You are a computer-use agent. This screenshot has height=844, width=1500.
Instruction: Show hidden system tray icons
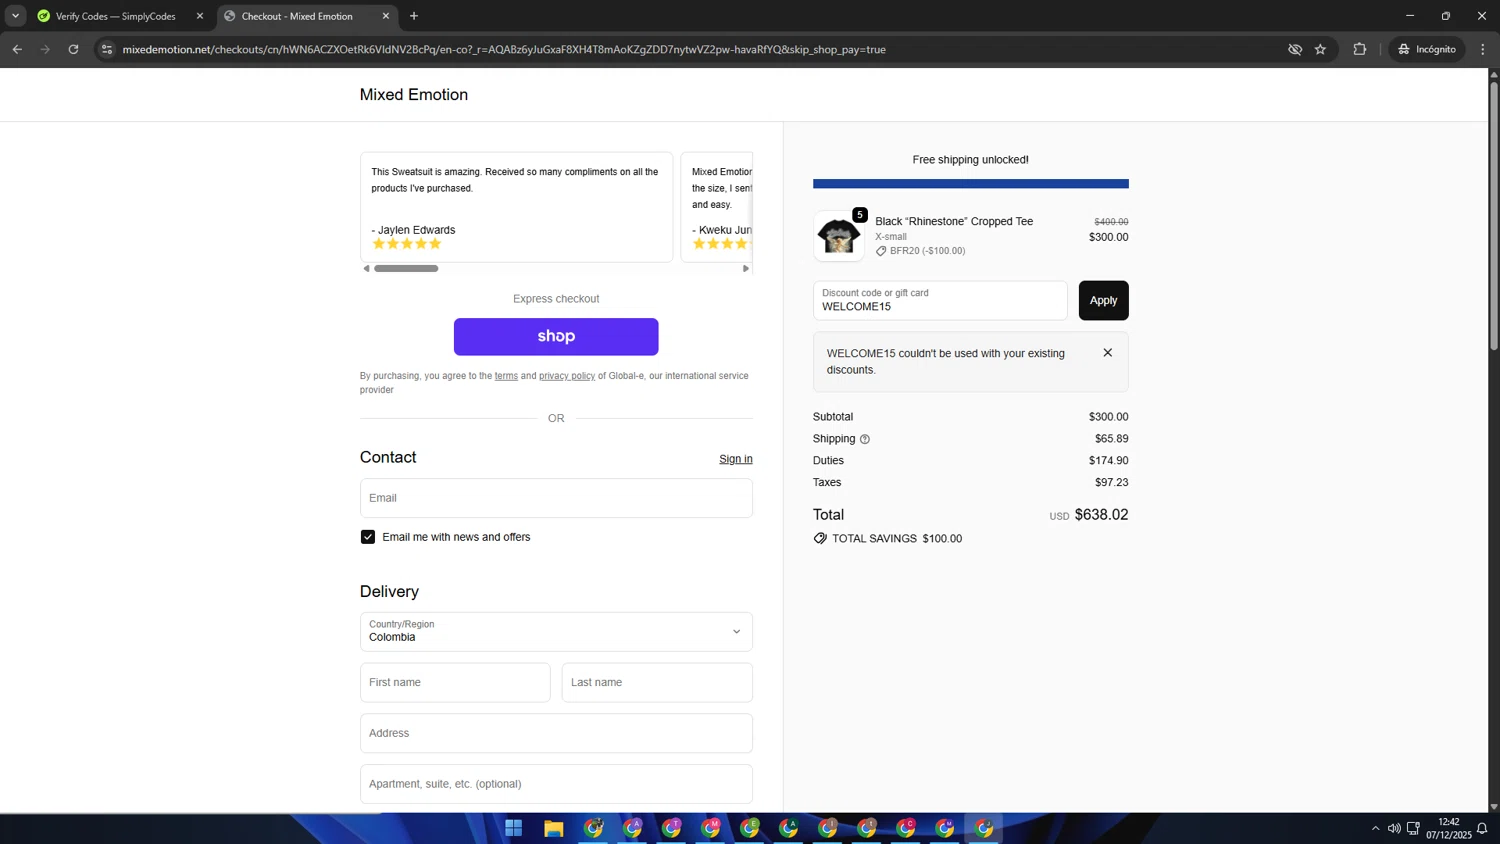[x=1375, y=828]
